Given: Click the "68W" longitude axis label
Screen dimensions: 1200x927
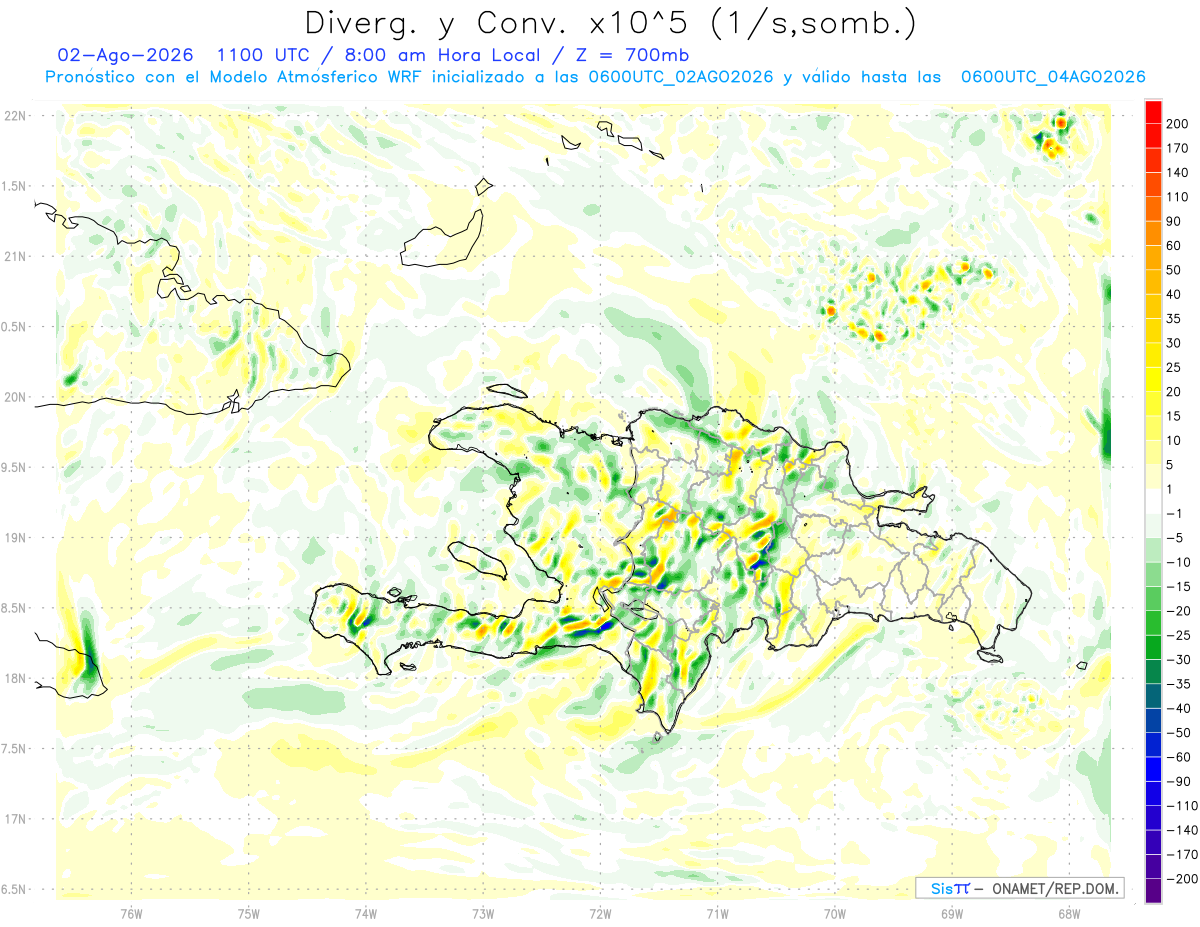Looking at the screenshot, I should click(x=1068, y=913).
